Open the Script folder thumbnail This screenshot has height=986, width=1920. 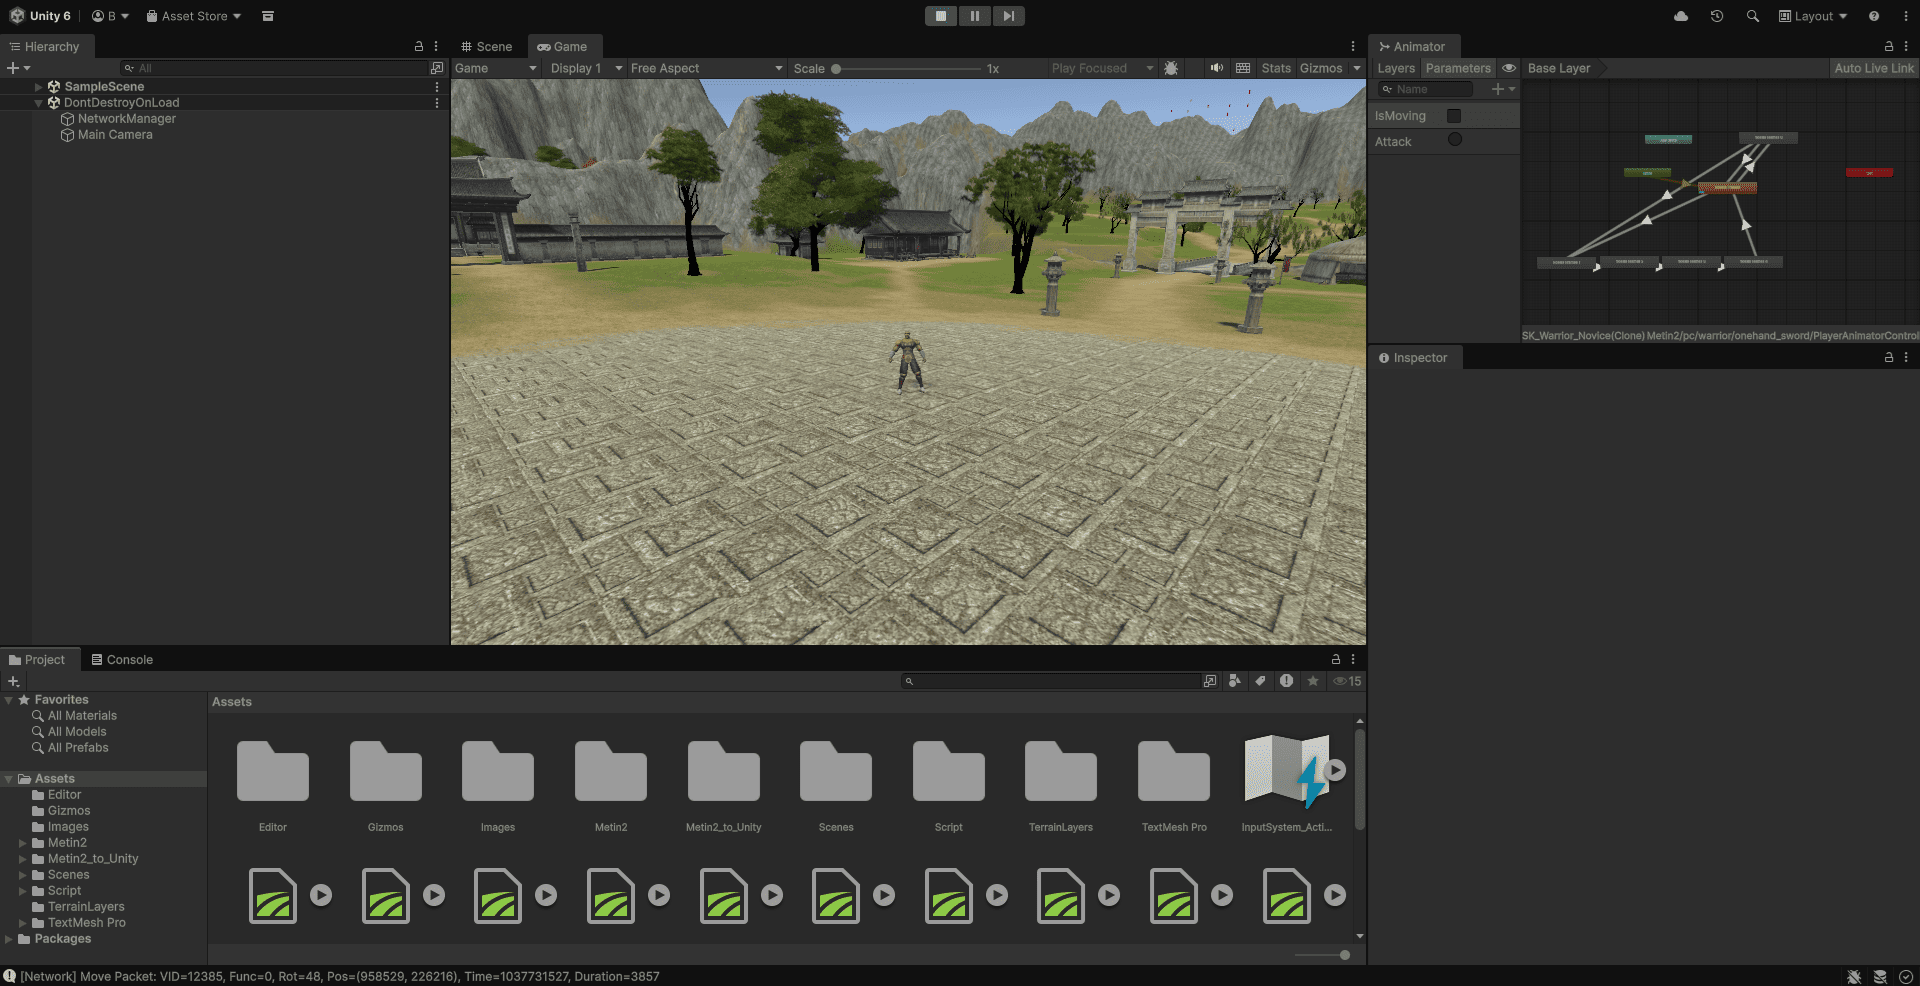click(949, 772)
